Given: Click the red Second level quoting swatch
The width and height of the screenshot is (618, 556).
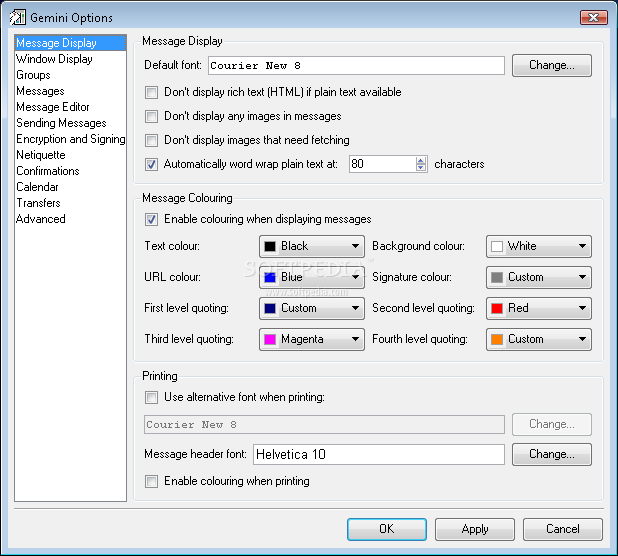Looking at the screenshot, I should [x=497, y=308].
